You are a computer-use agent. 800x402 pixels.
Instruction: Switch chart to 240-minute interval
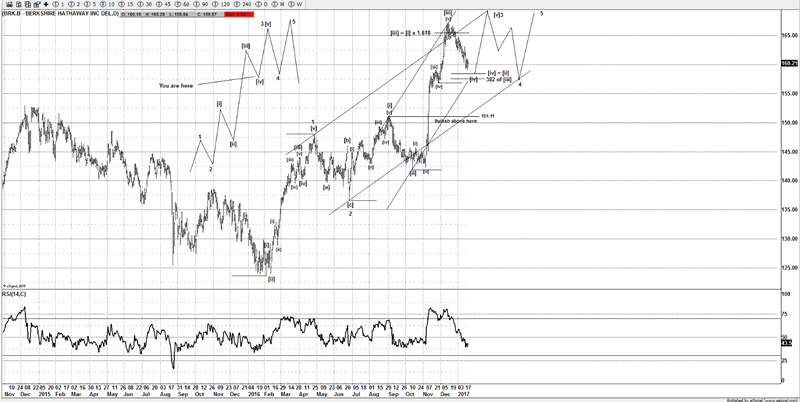(242, 4)
